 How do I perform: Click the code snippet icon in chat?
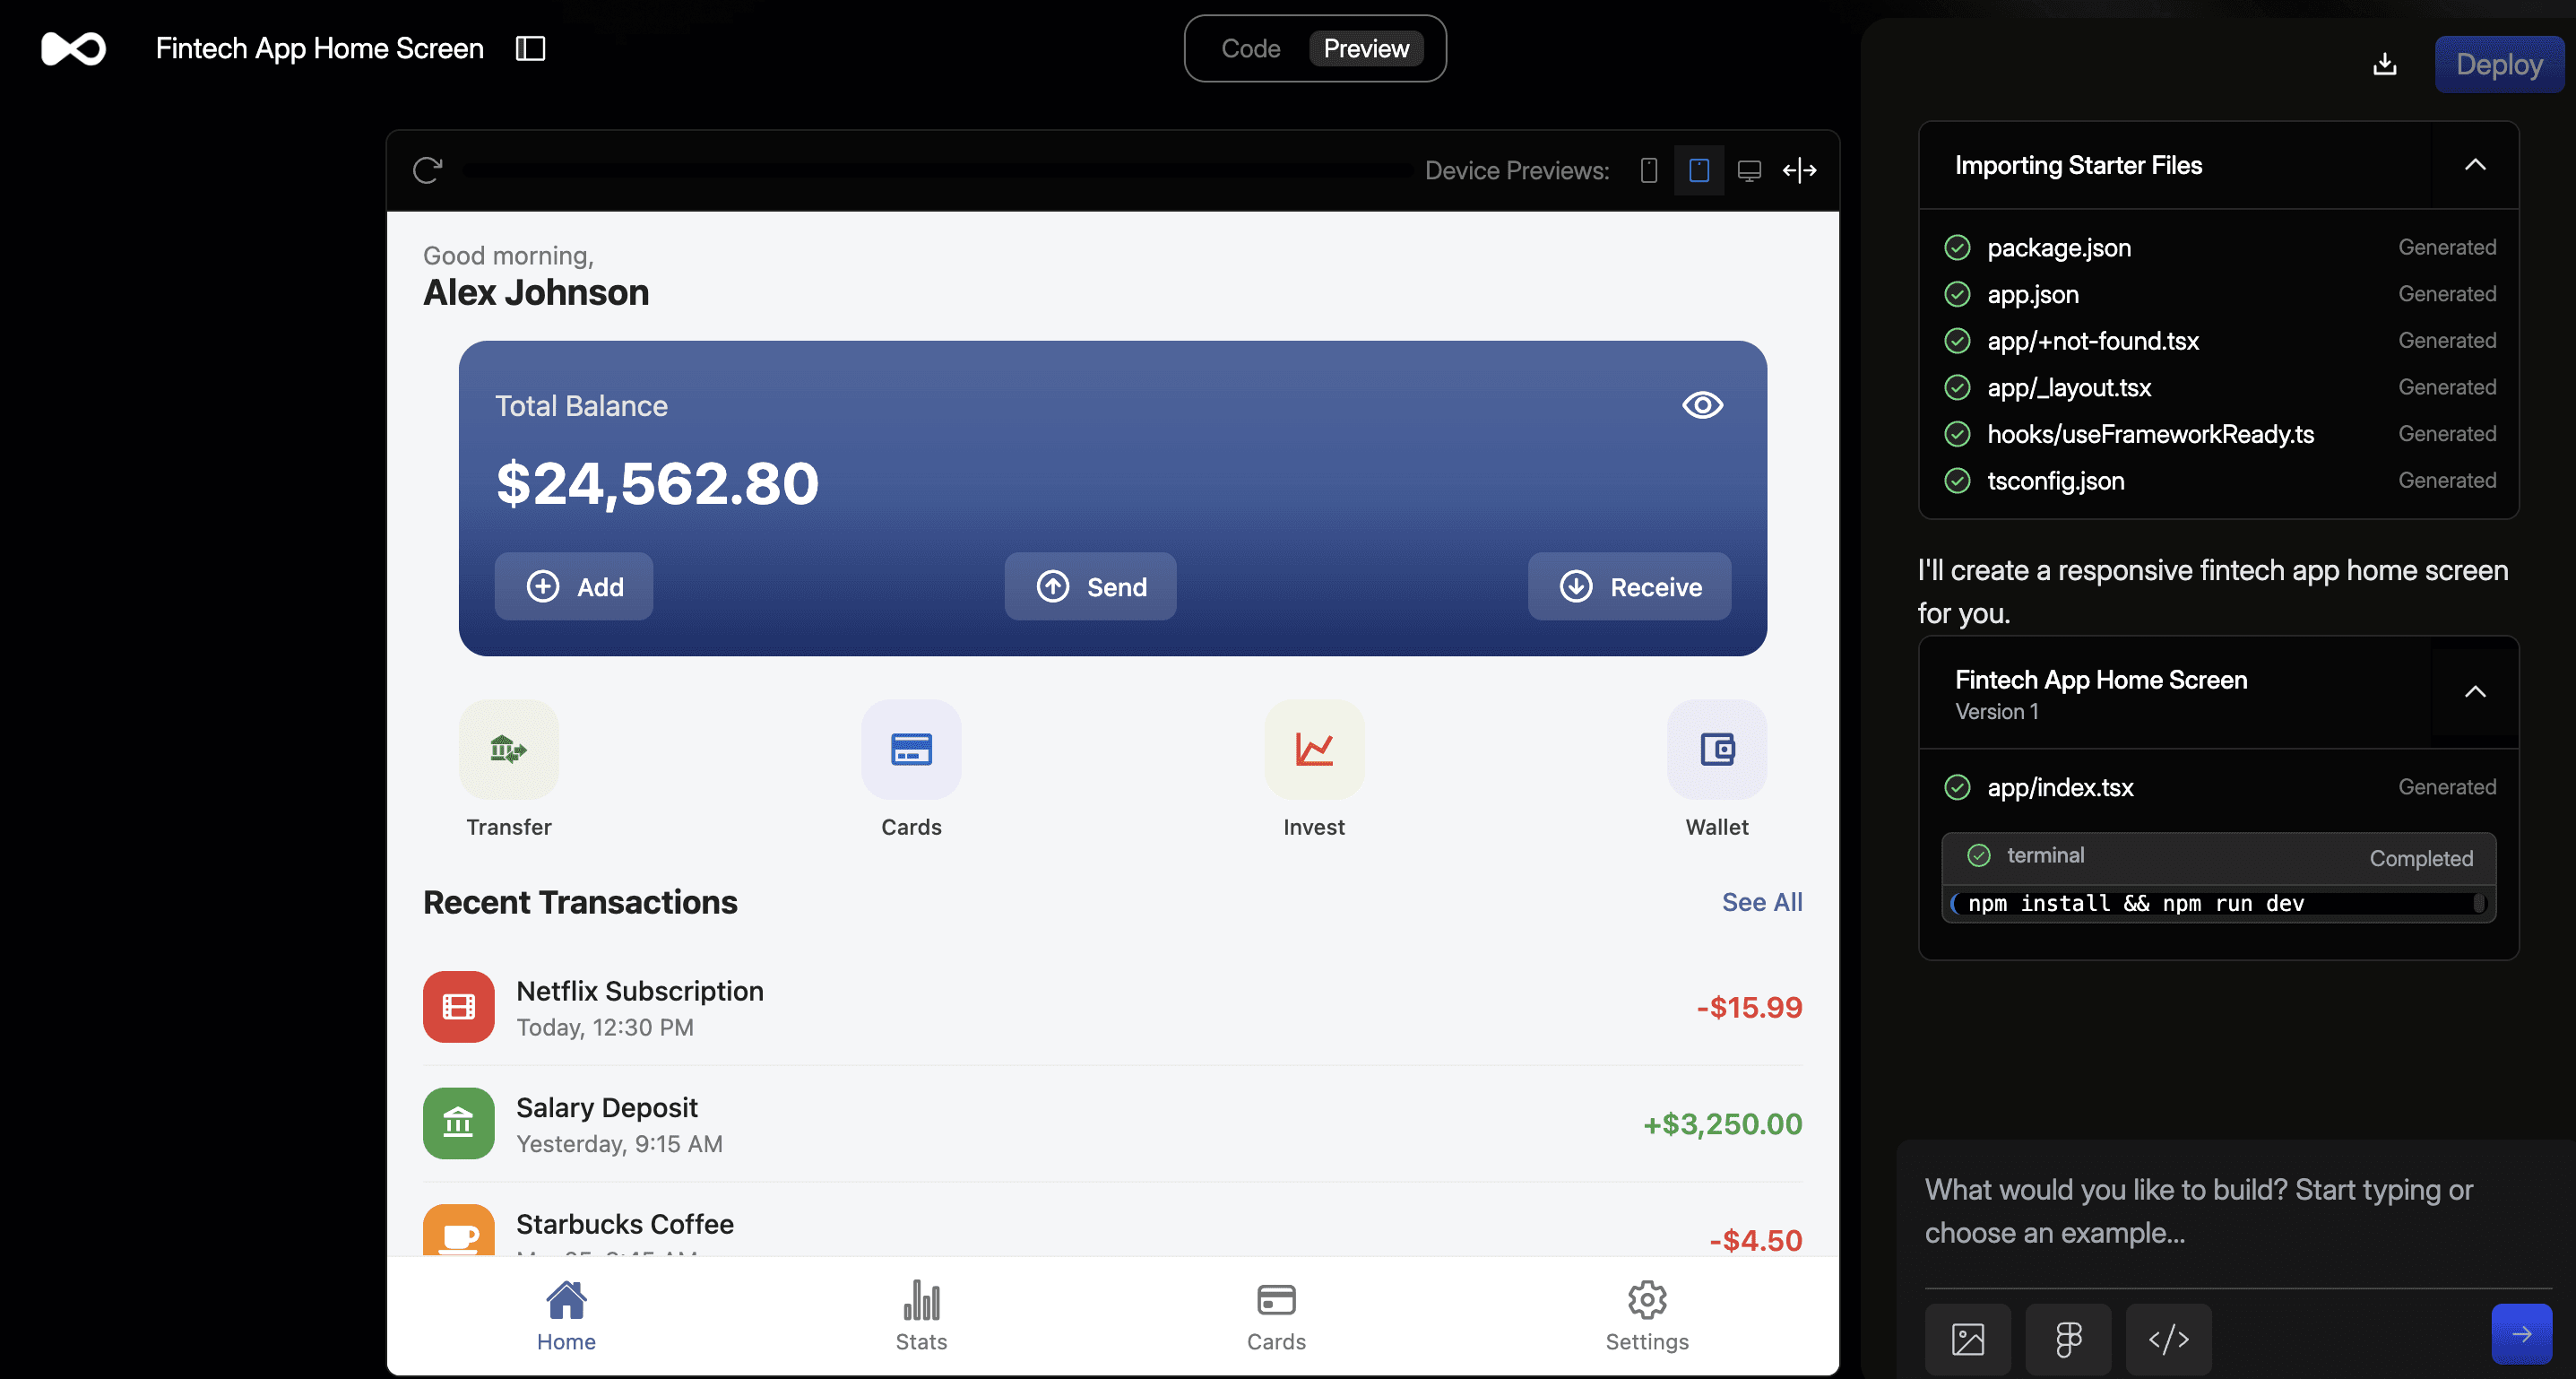tap(2168, 1338)
